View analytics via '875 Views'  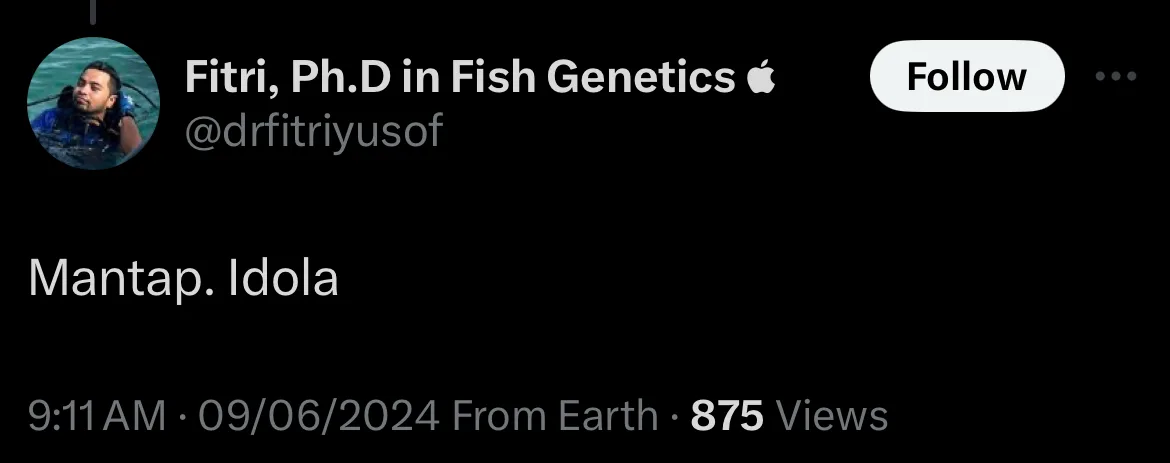click(x=789, y=416)
